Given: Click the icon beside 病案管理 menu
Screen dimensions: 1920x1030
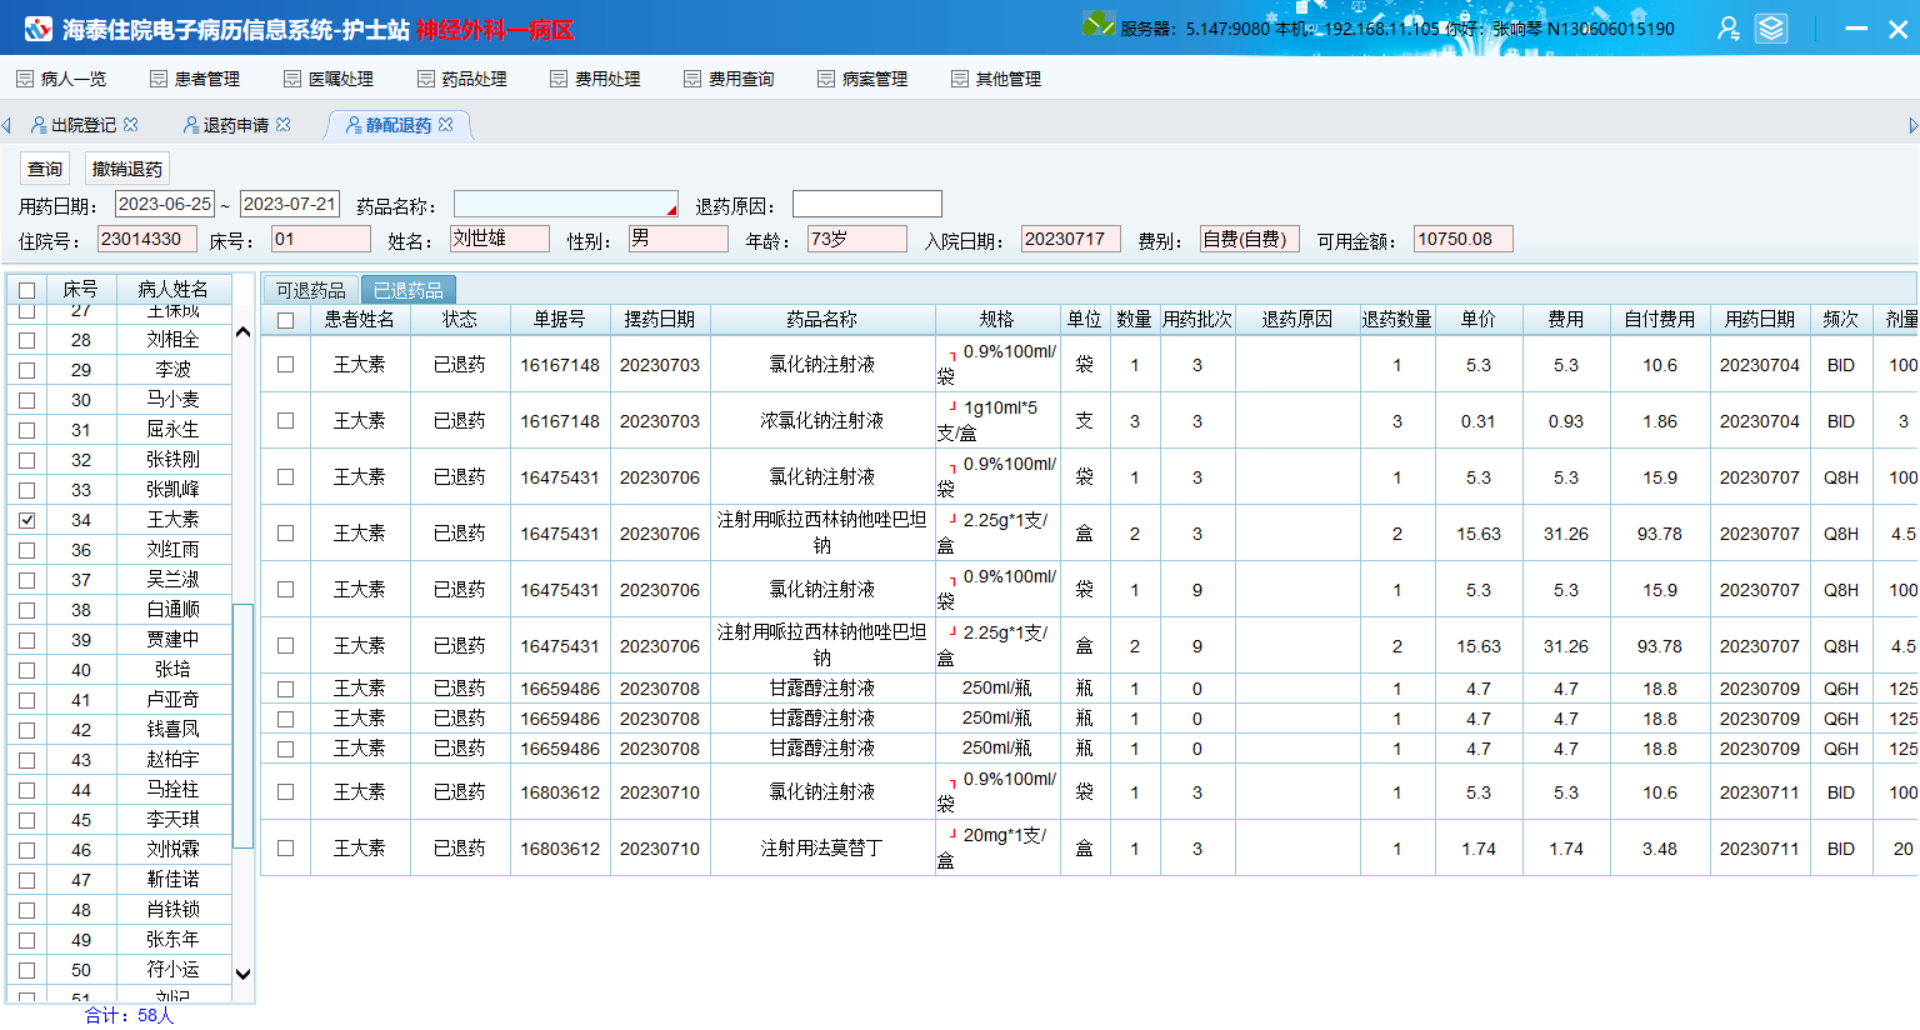Looking at the screenshot, I should point(826,79).
